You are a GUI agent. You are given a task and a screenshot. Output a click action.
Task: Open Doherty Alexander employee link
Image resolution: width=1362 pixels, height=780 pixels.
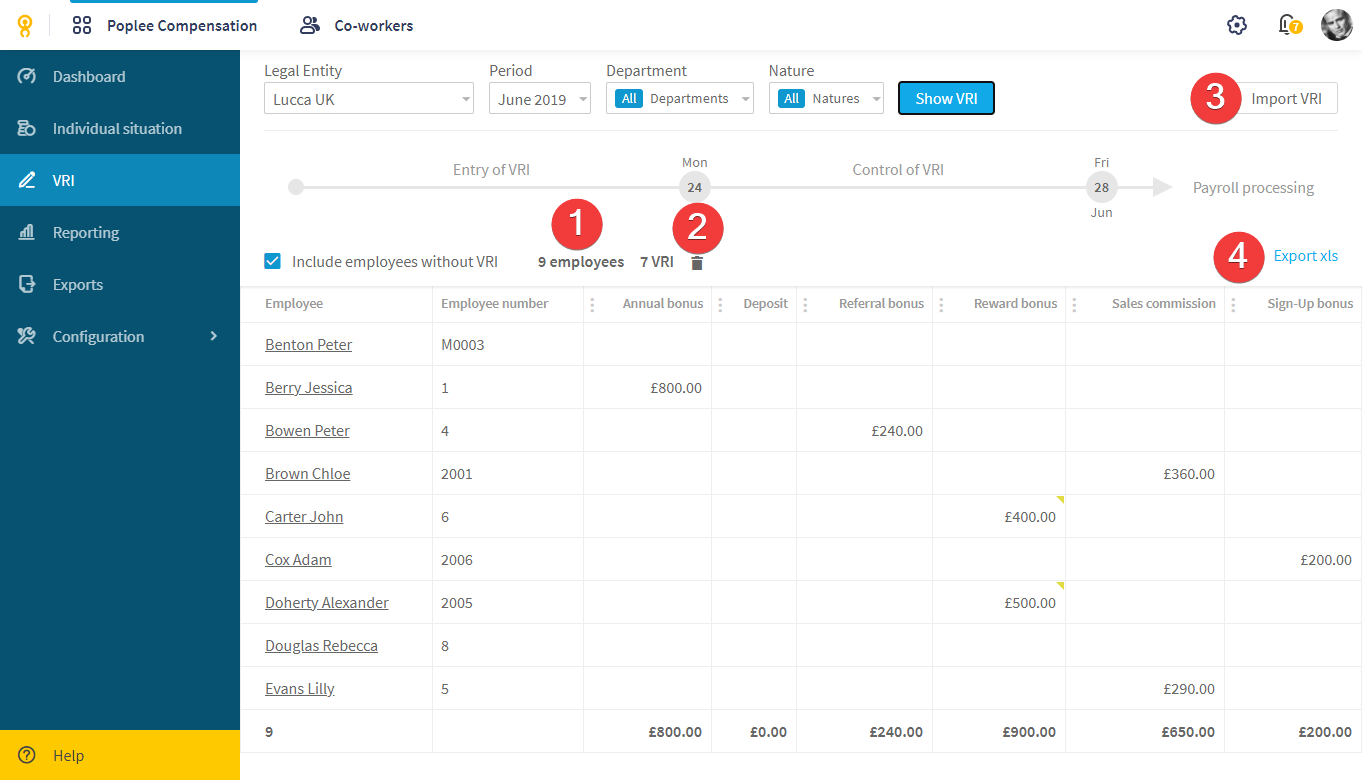[327, 602]
